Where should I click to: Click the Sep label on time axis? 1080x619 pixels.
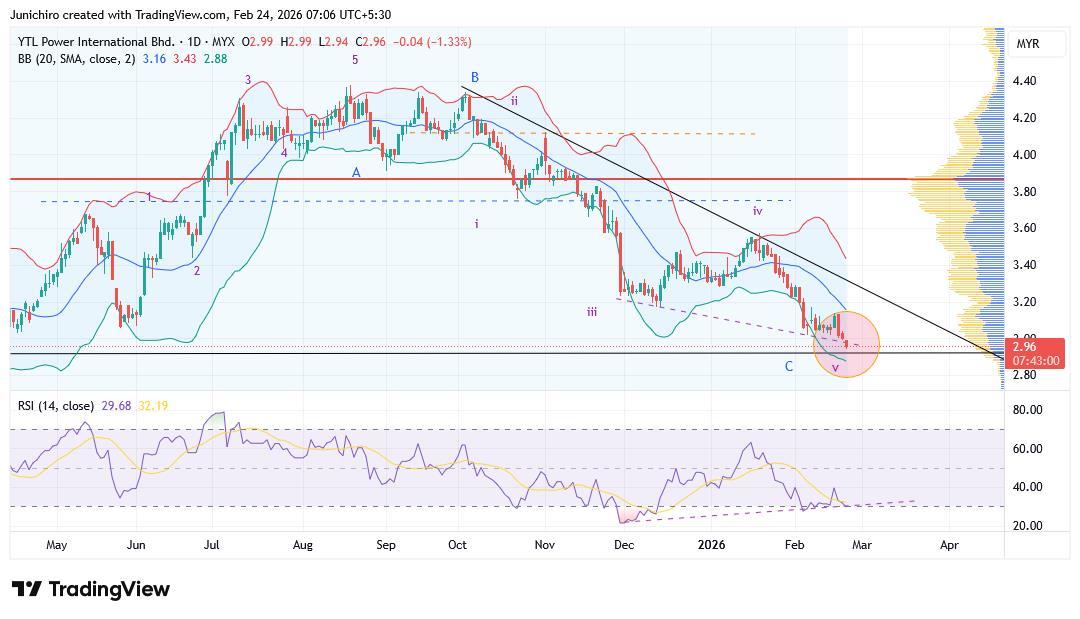[x=386, y=545]
